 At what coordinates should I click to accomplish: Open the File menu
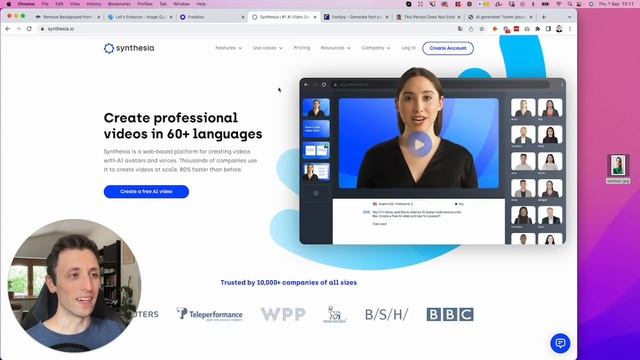tap(45, 4)
